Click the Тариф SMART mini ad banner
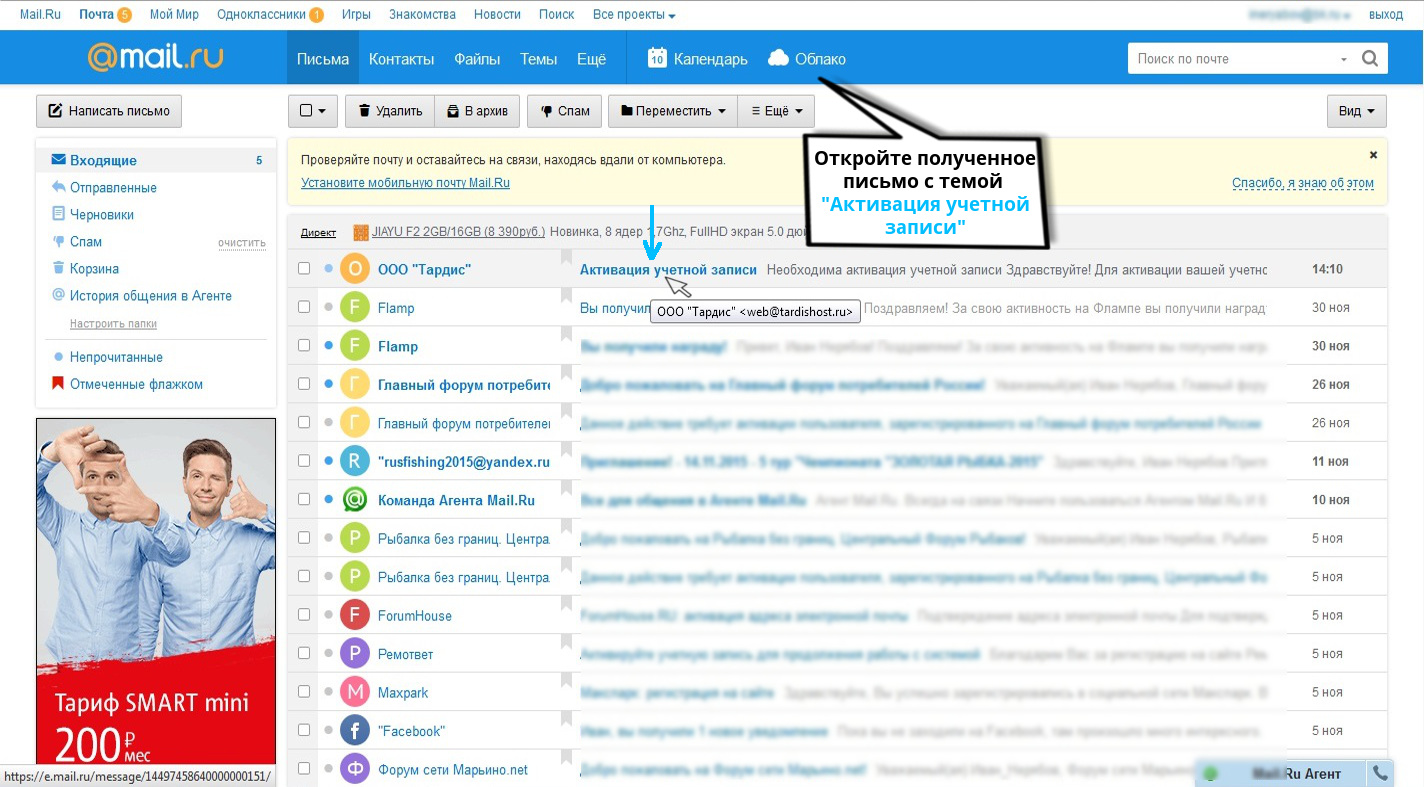 (x=156, y=592)
